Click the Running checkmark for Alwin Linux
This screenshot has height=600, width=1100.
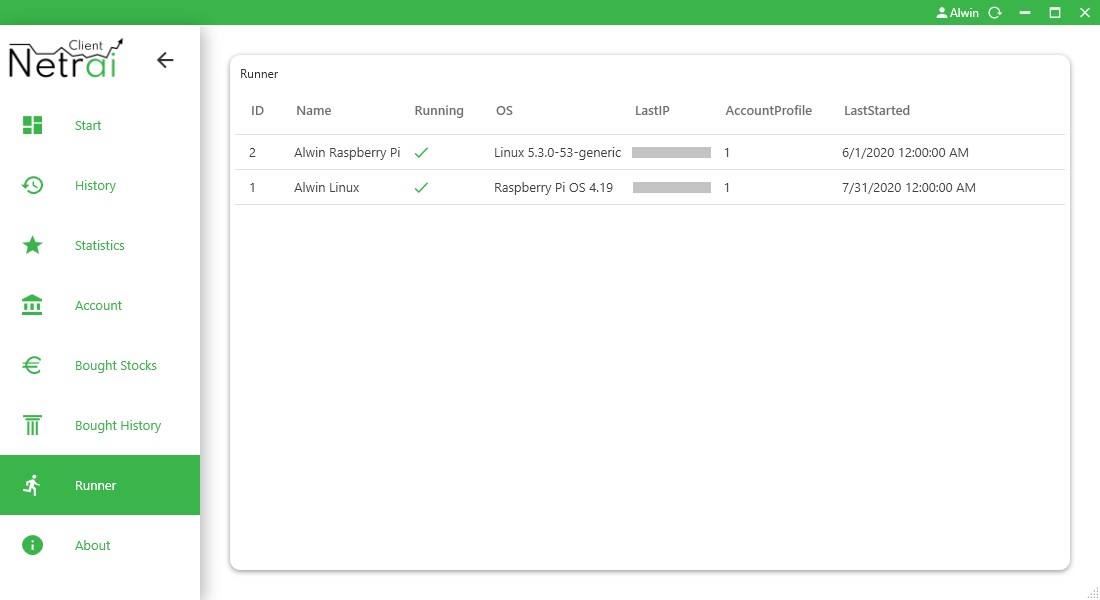click(421, 187)
